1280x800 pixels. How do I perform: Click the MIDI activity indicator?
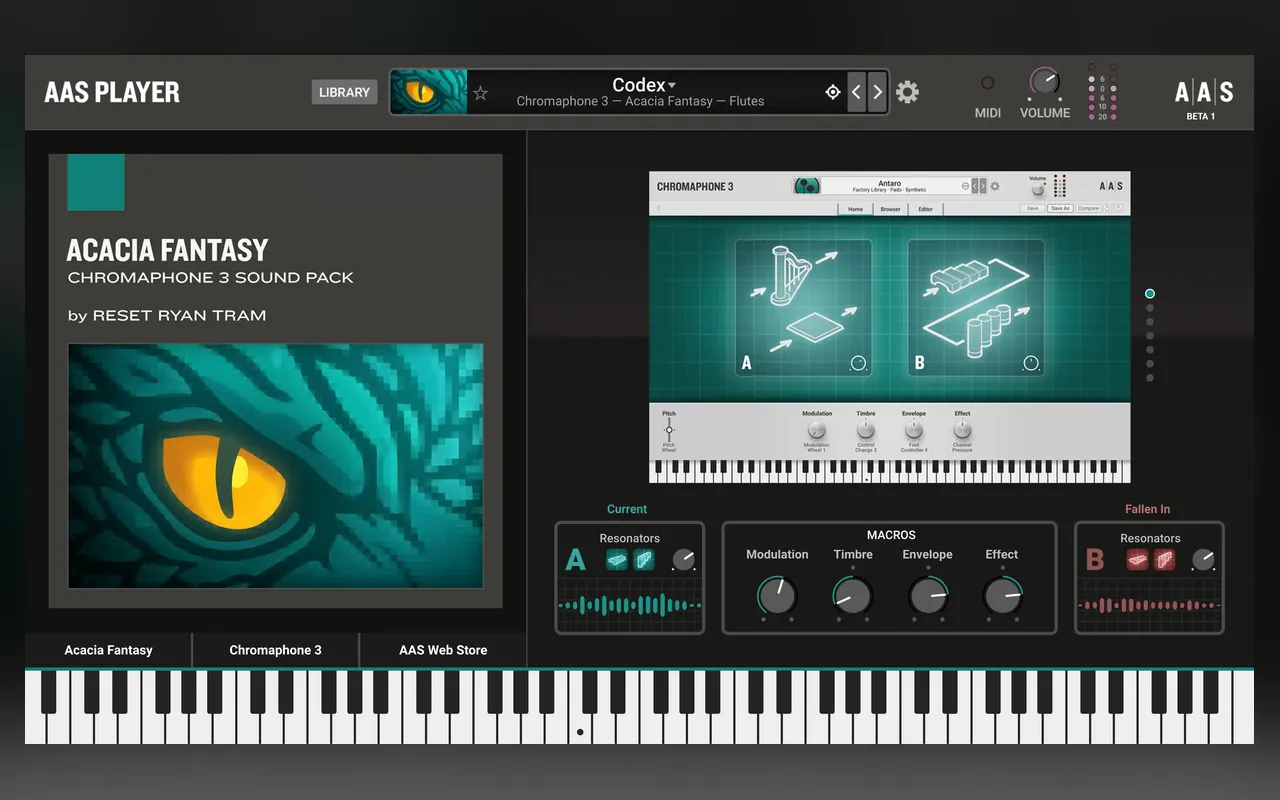[988, 84]
